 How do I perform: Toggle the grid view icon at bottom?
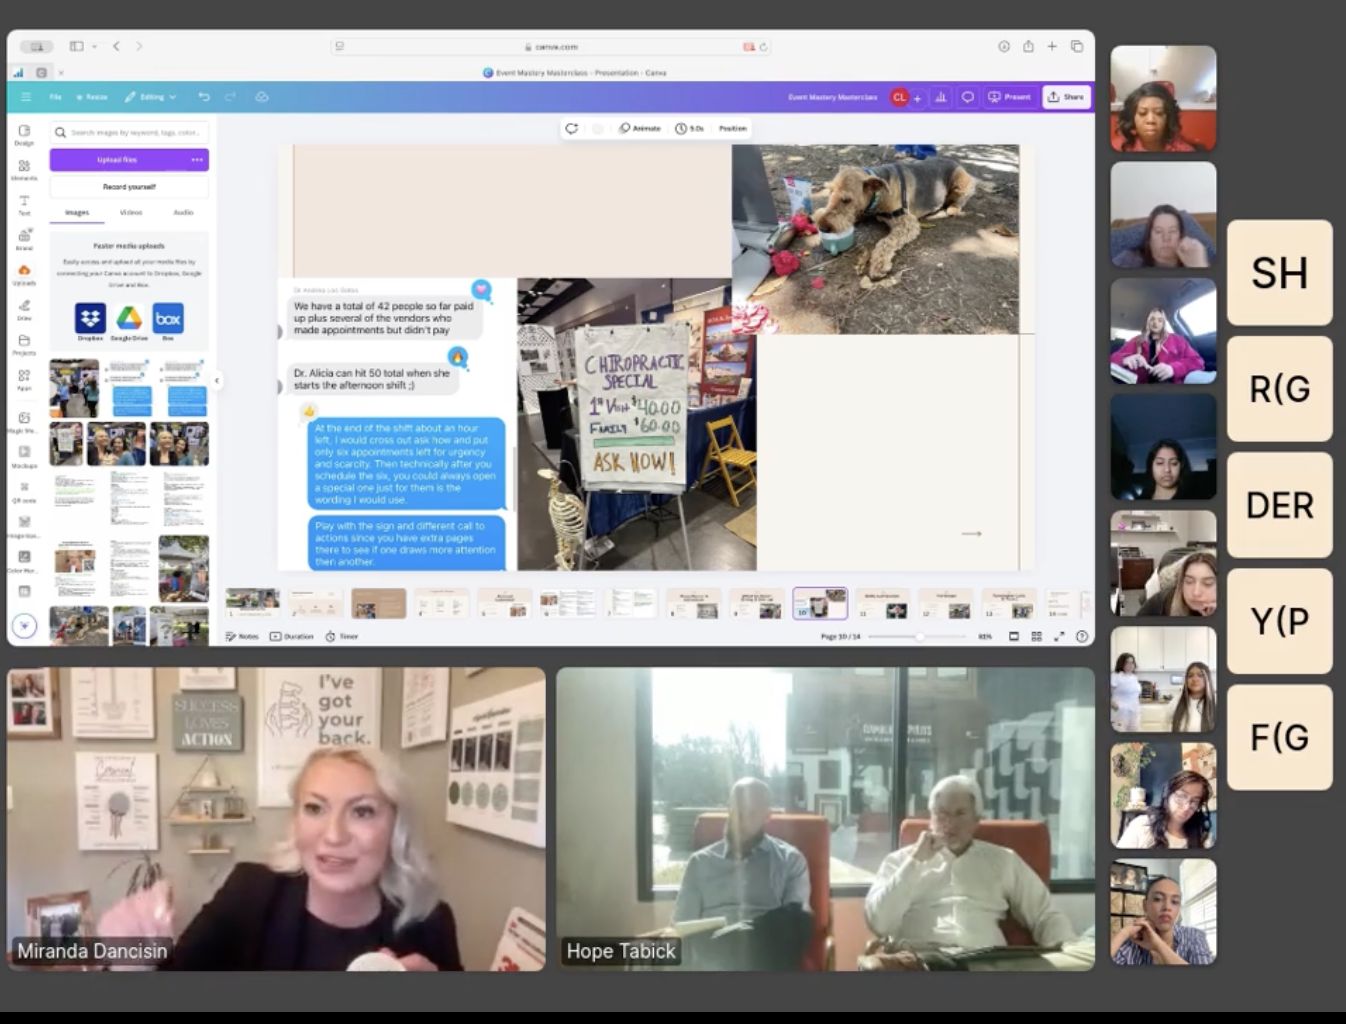click(x=1036, y=636)
